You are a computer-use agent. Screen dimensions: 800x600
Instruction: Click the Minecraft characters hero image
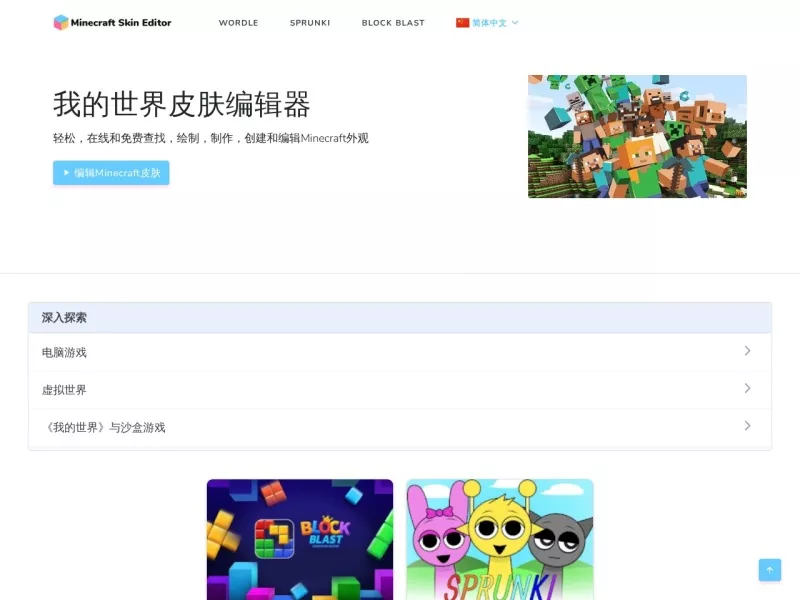pyautogui.click(x=637, y=136)
